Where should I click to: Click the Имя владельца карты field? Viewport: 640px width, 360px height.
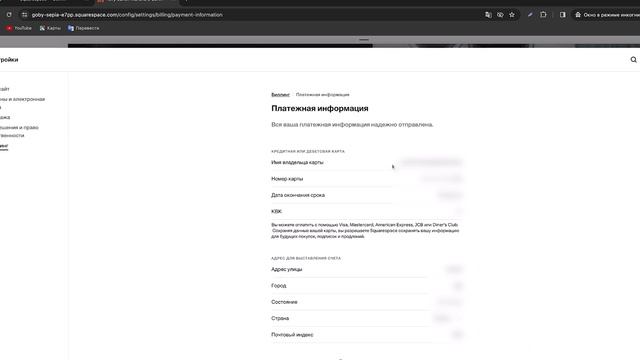[x=367, y=162]
